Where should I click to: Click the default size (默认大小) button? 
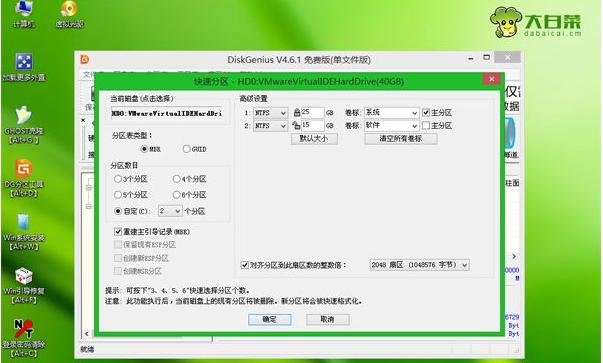(314, 138)
